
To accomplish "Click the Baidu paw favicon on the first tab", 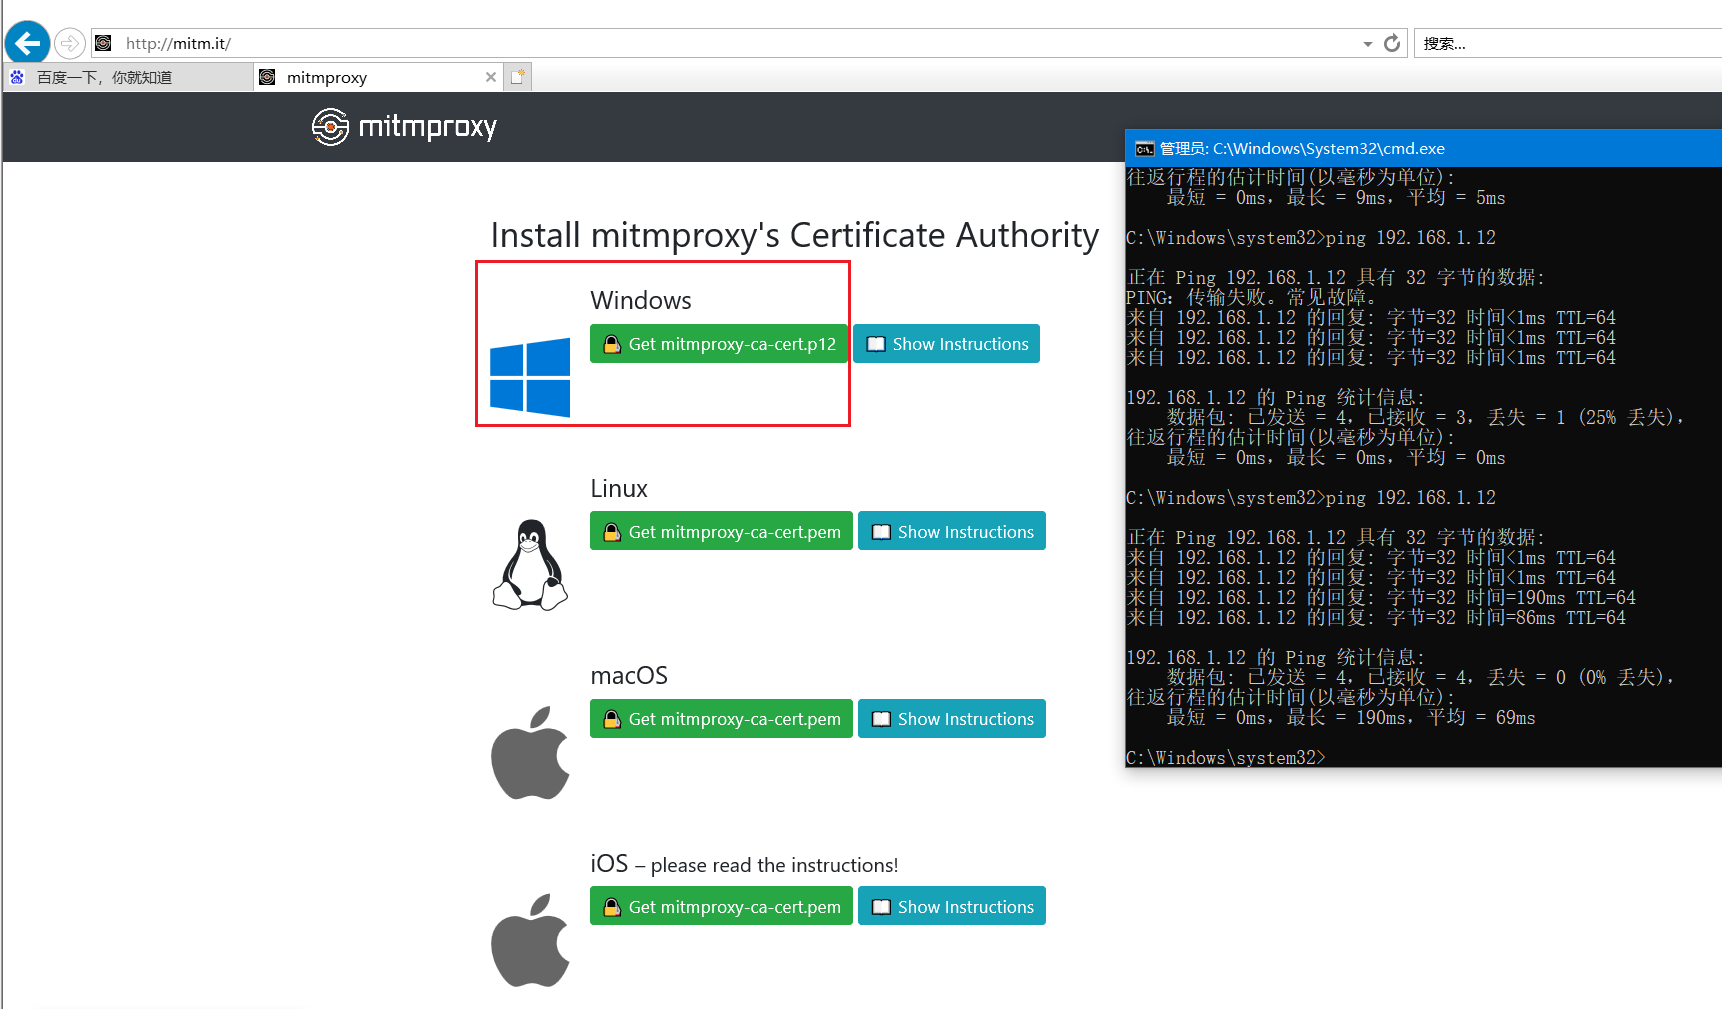I will point(17,77).
